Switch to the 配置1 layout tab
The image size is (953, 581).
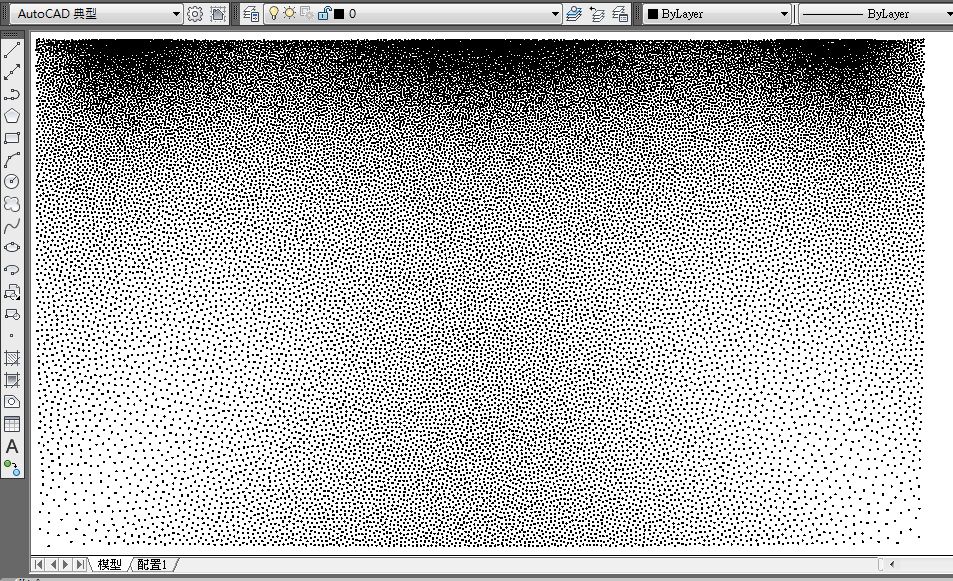(x=152, y=565)
